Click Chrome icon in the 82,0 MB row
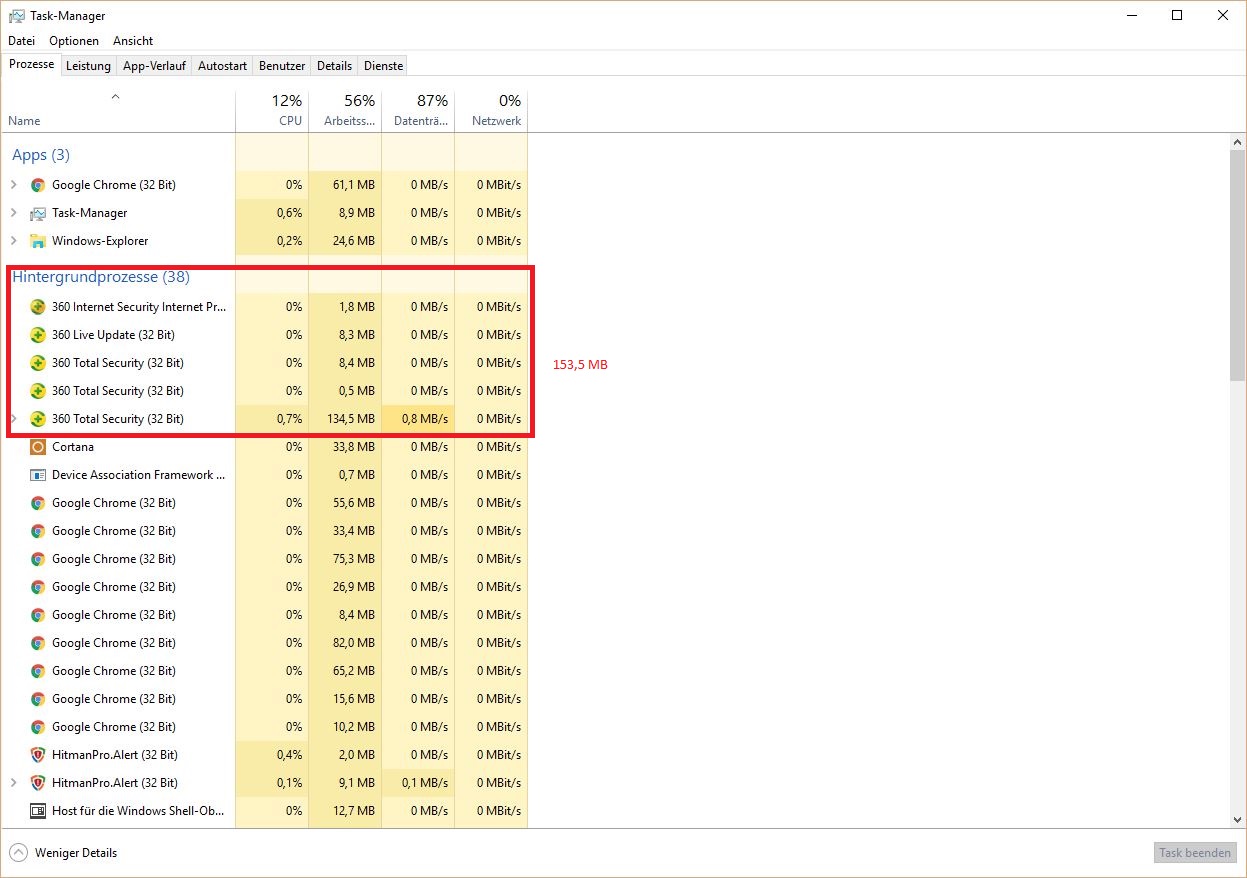 pos(38,643)
